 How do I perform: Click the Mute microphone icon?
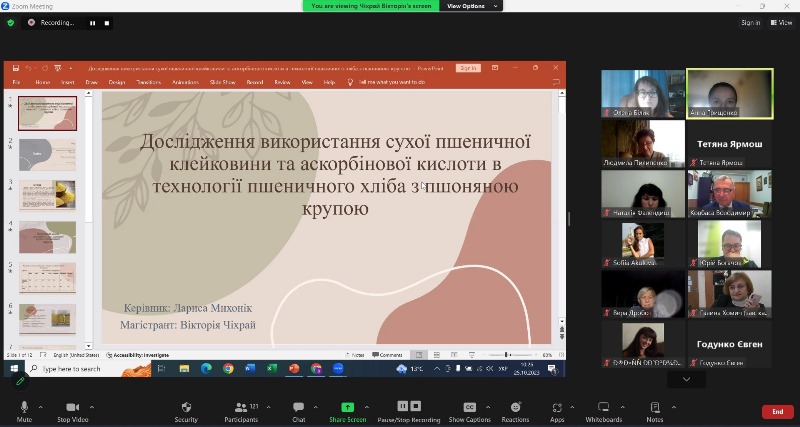(x=24, y=407)
